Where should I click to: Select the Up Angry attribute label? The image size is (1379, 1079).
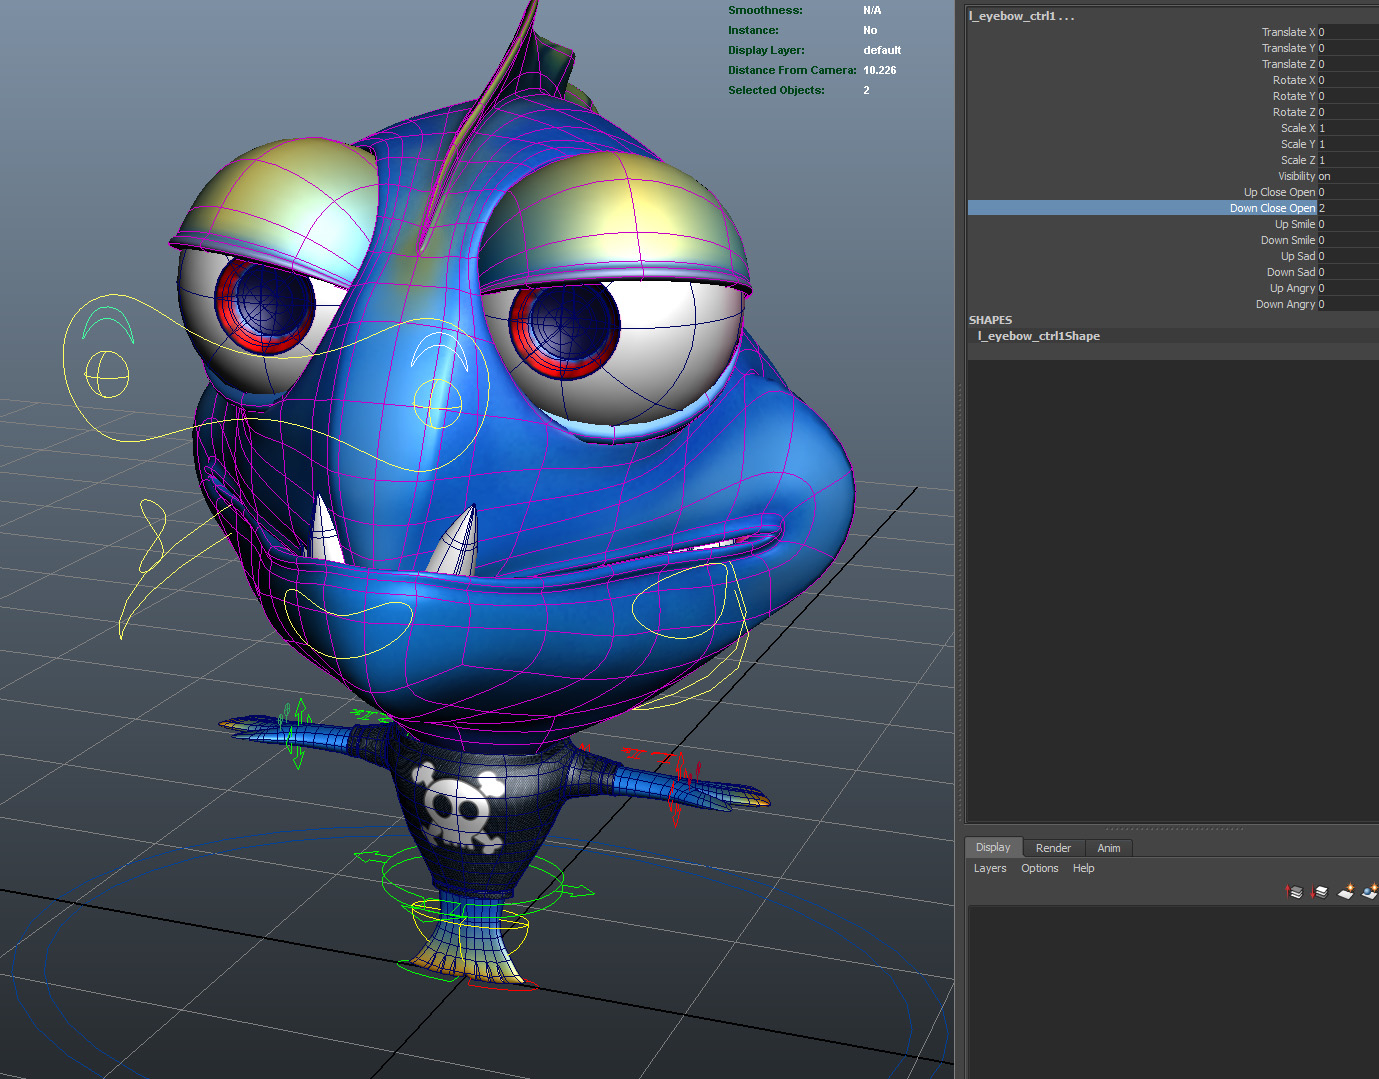click(x=1292, y=288)
